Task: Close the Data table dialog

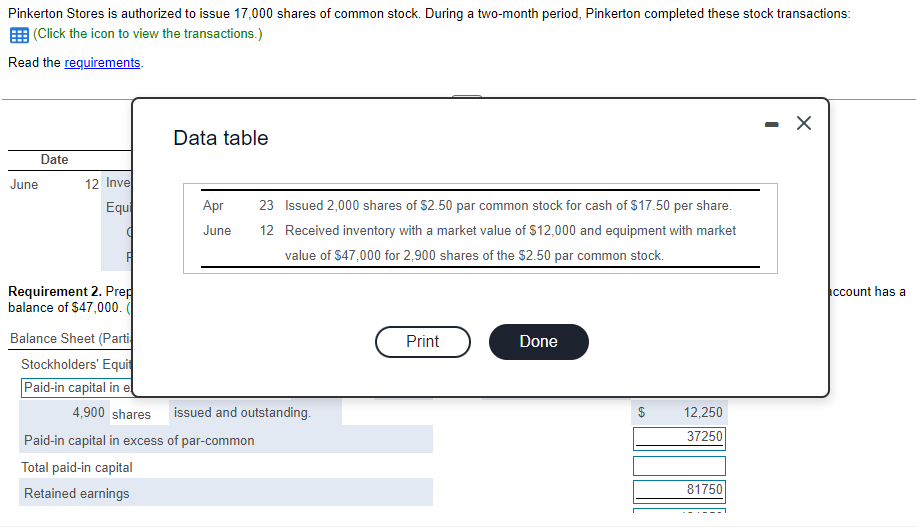Action: coord(804,123)
